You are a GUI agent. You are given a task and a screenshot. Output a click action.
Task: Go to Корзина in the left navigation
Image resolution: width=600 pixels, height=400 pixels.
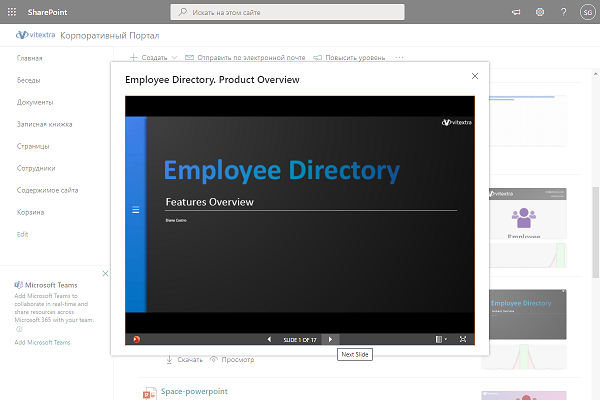[30, 212]
